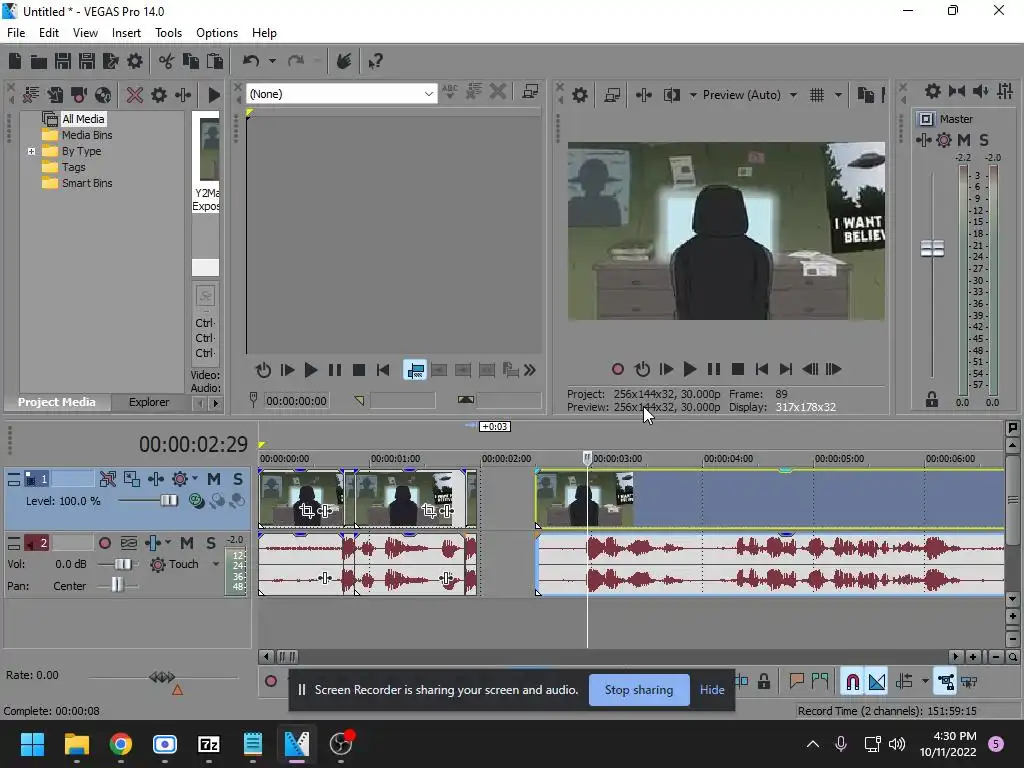The width and height of the screenshot is (1024, 768).
Task: Toggle the Master bus Solo button
Action: click(x=984, y=140)
